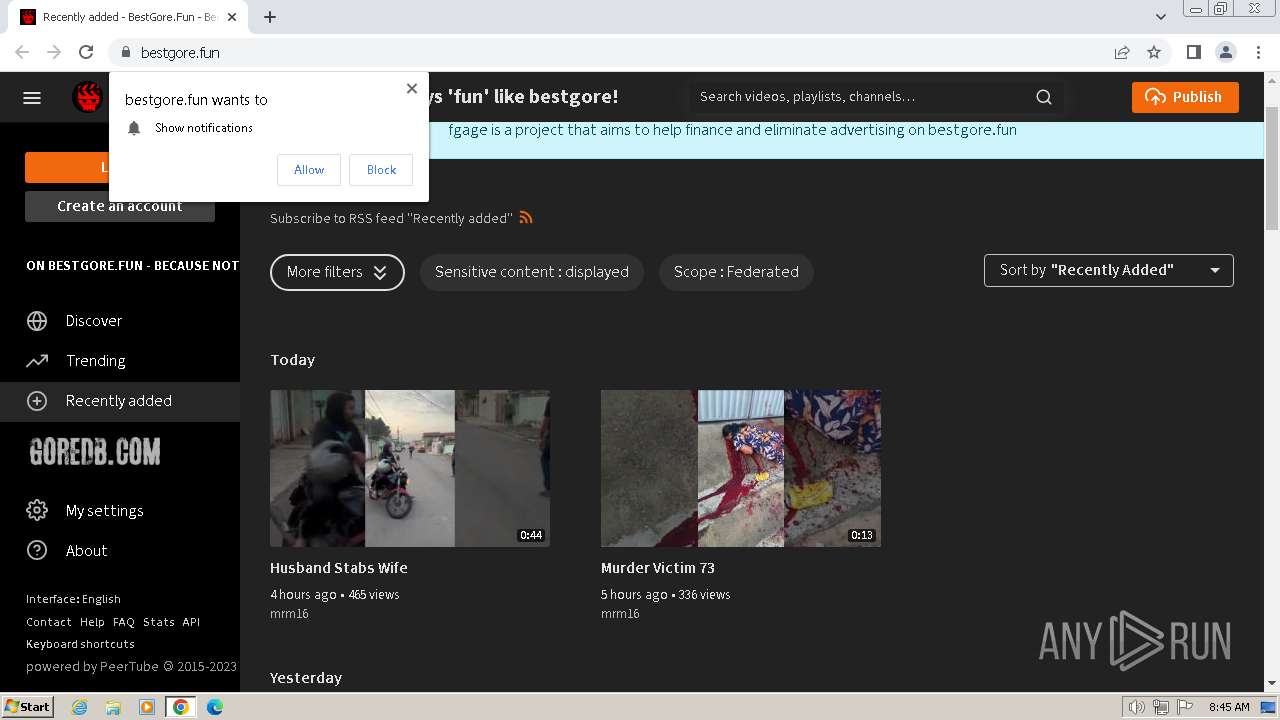Screen dimensions: 1280x720
Task: Click the browser address bar
Action: click(620, 52)
